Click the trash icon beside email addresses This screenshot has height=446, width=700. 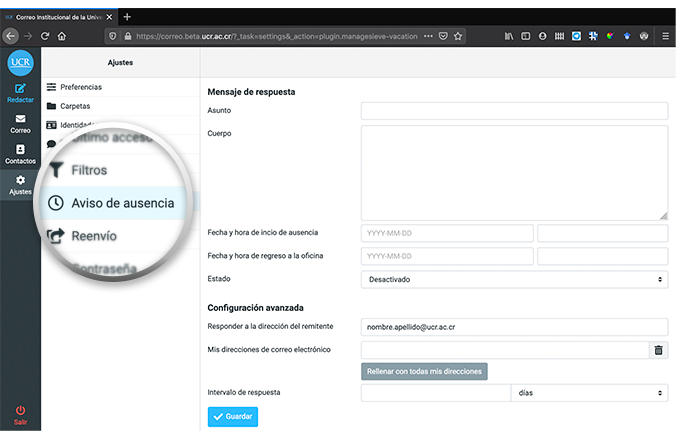[x=657, y=350]
